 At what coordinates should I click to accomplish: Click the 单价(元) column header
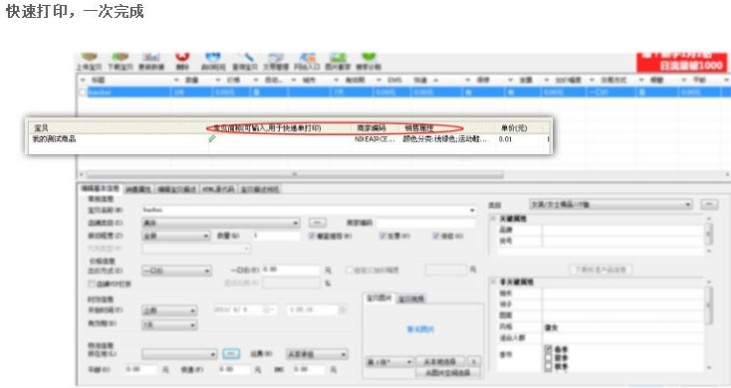[514, 128]
